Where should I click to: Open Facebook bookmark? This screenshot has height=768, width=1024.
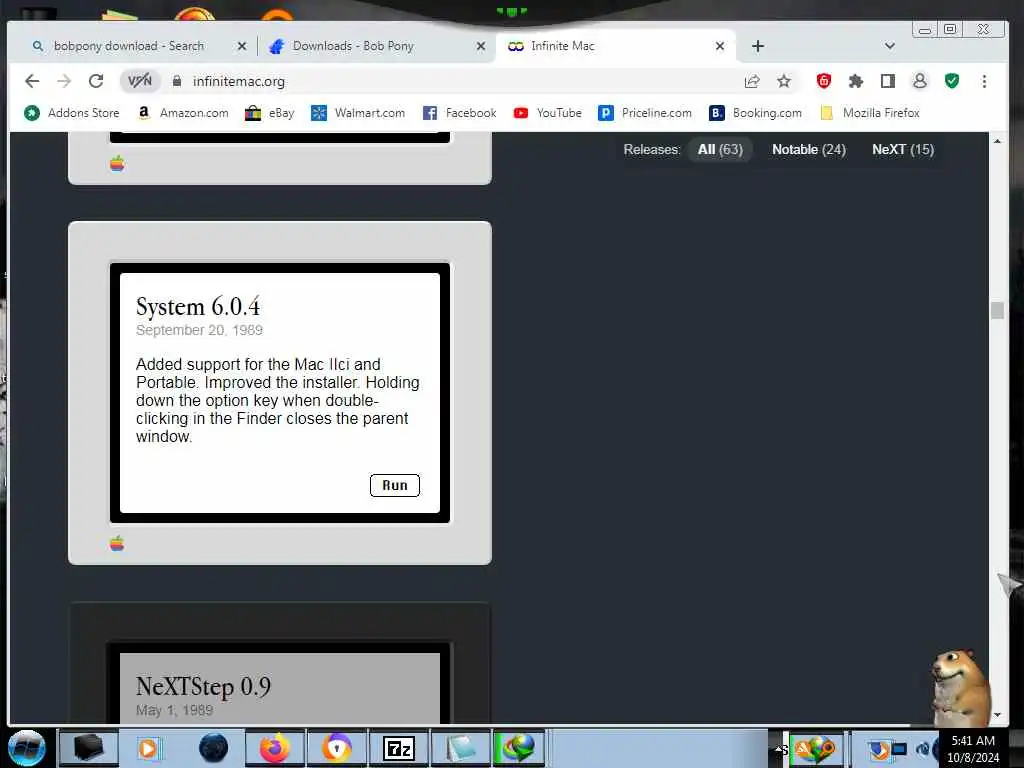[460, 113]
